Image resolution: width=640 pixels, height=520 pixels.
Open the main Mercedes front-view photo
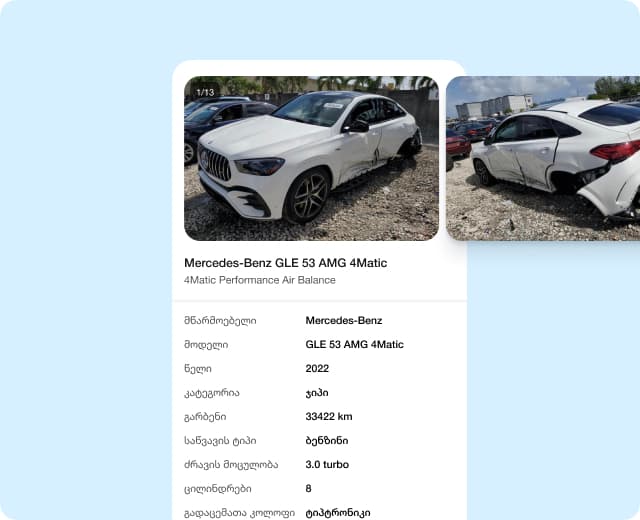[311, 158]
